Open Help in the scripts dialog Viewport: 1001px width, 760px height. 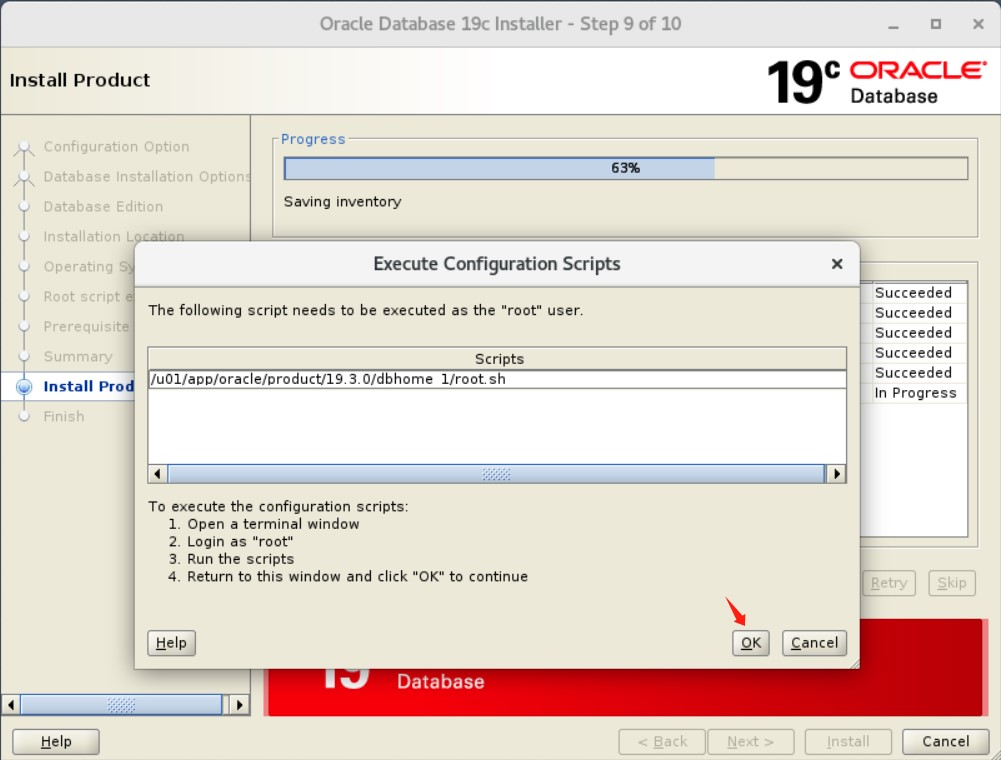tap(171, 642)
